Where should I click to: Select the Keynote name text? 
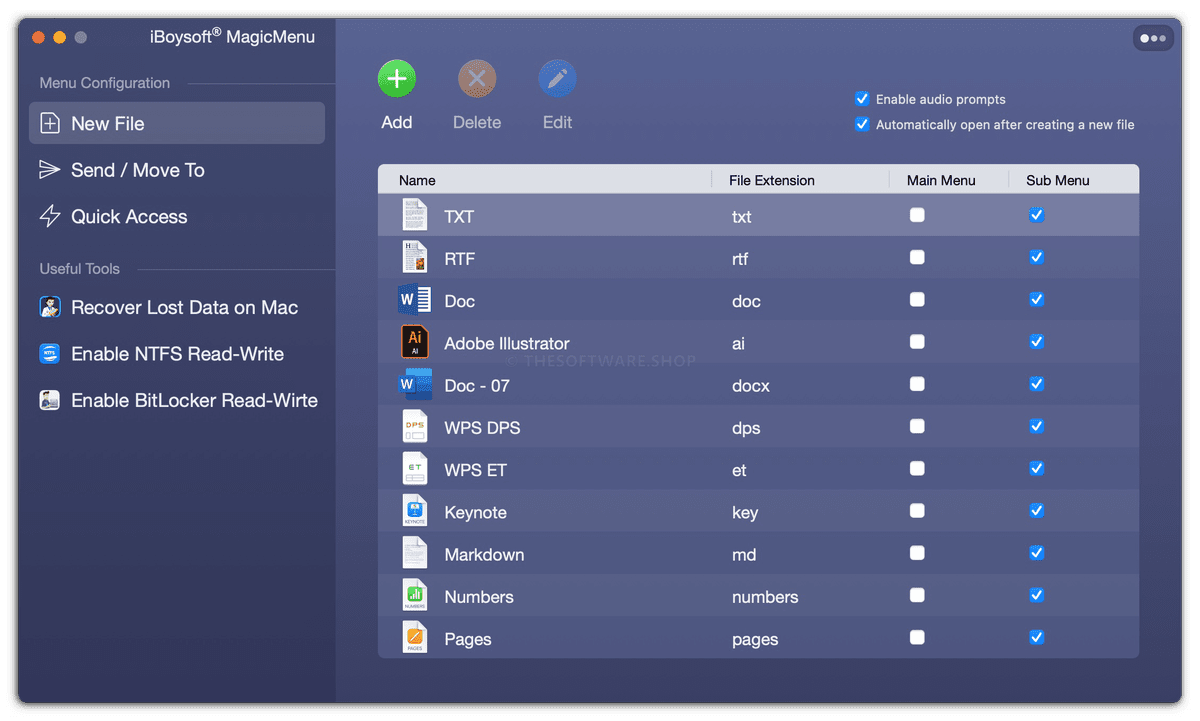[x=475, y=512]
